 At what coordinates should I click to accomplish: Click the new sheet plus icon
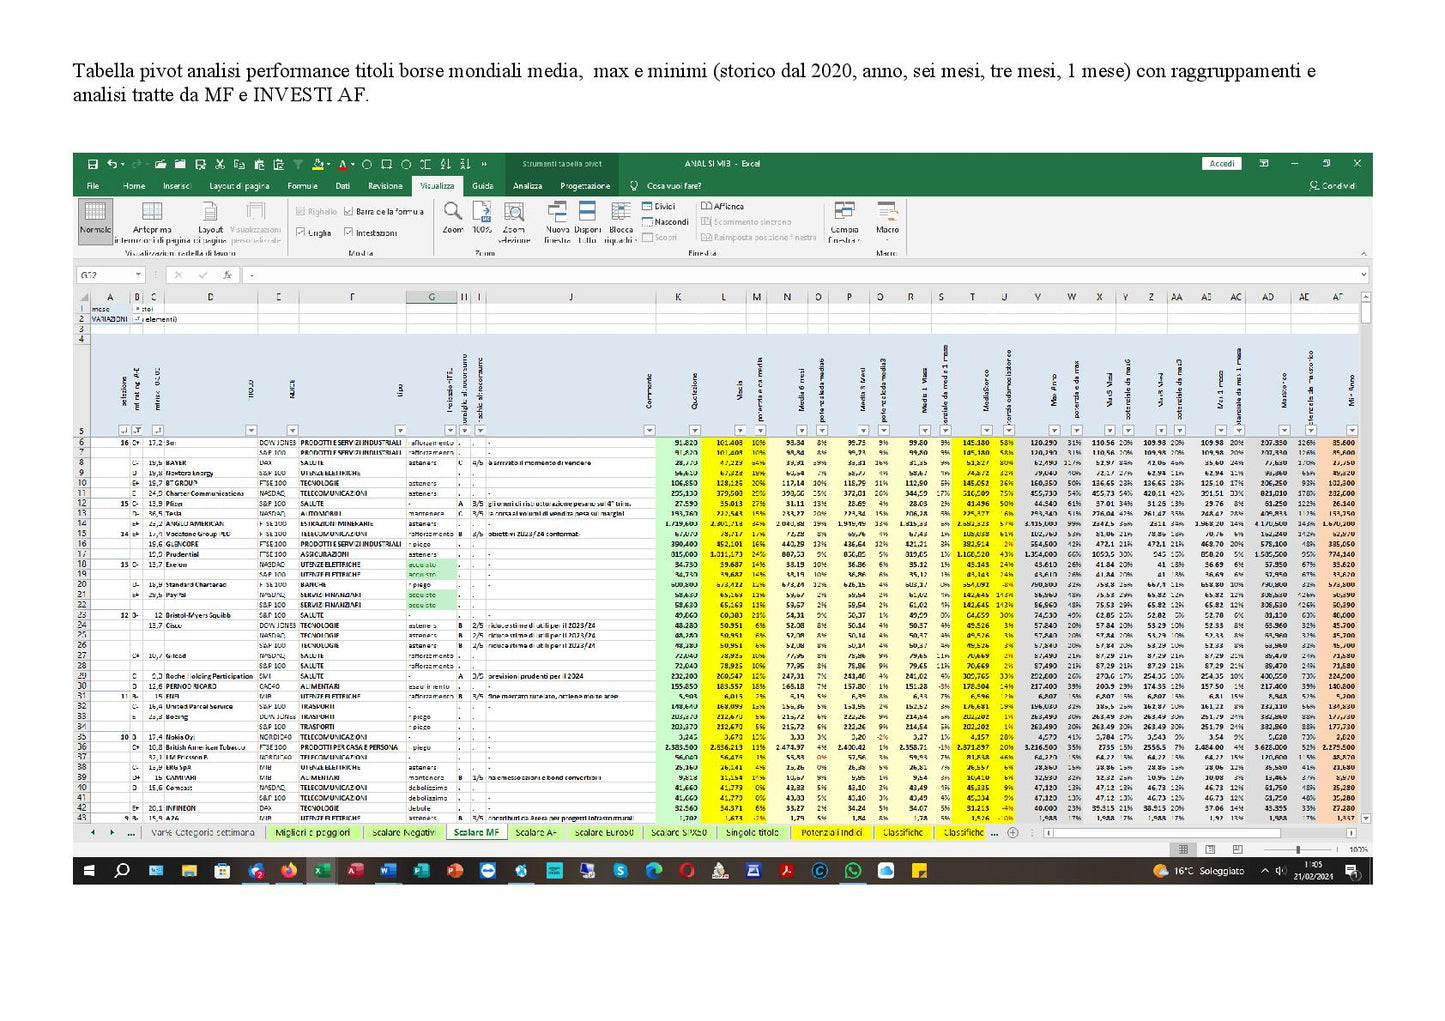point(1013,832)
